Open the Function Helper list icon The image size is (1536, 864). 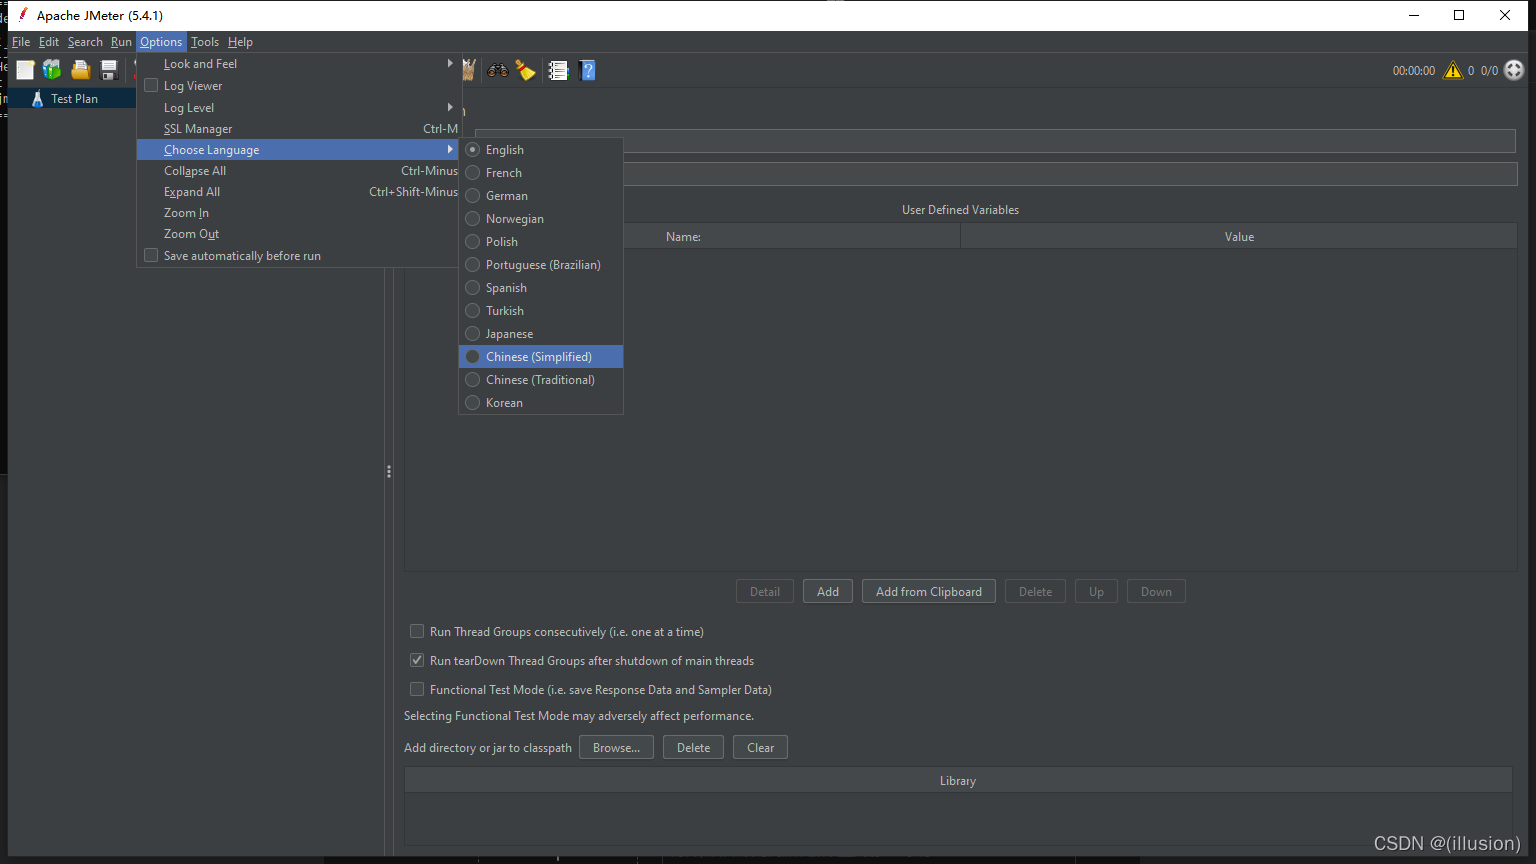pyautogui.click(x=558, y=70)
